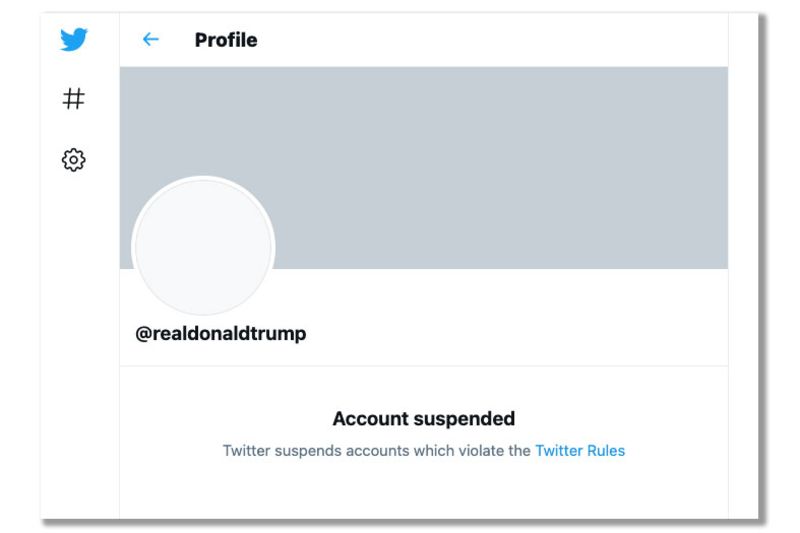Click the blank profile avatar circle
The width and height of the screenshot is (800, 533).
[203, 247]
